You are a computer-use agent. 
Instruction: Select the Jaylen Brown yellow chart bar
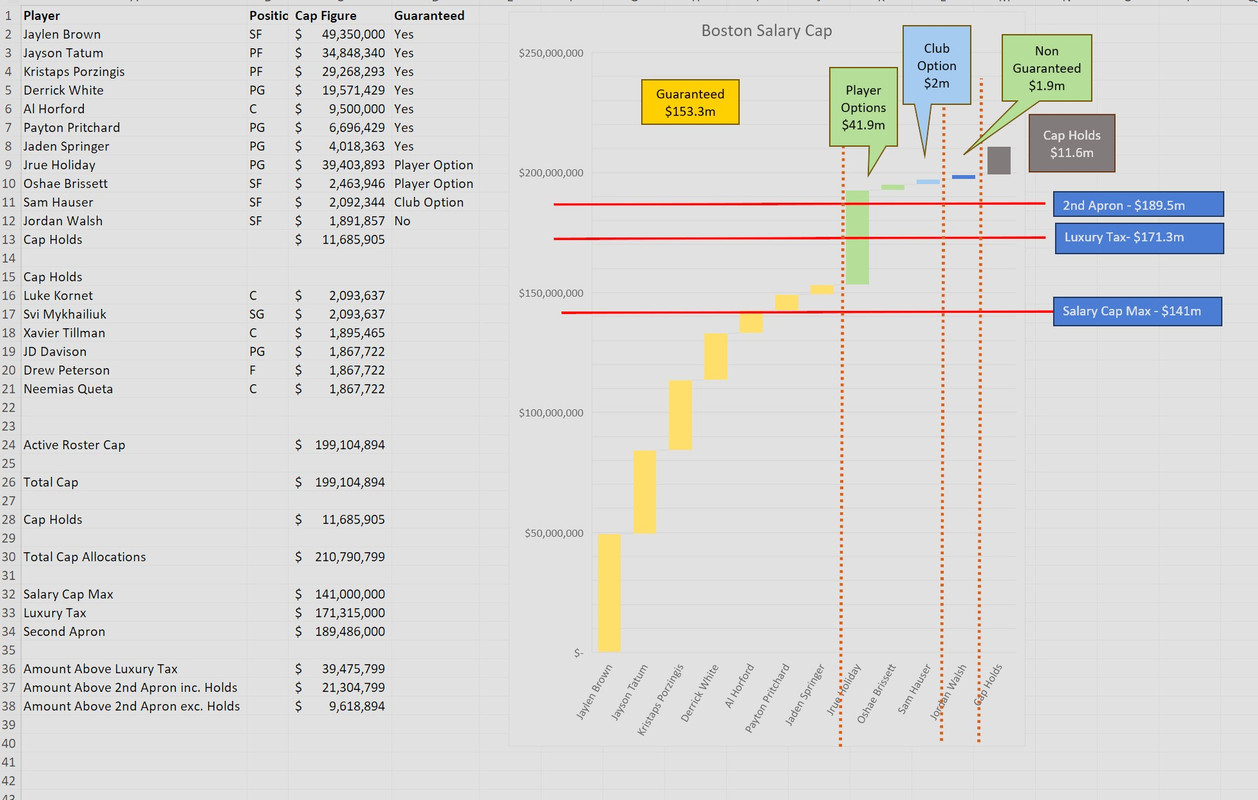tap(609, 593)
